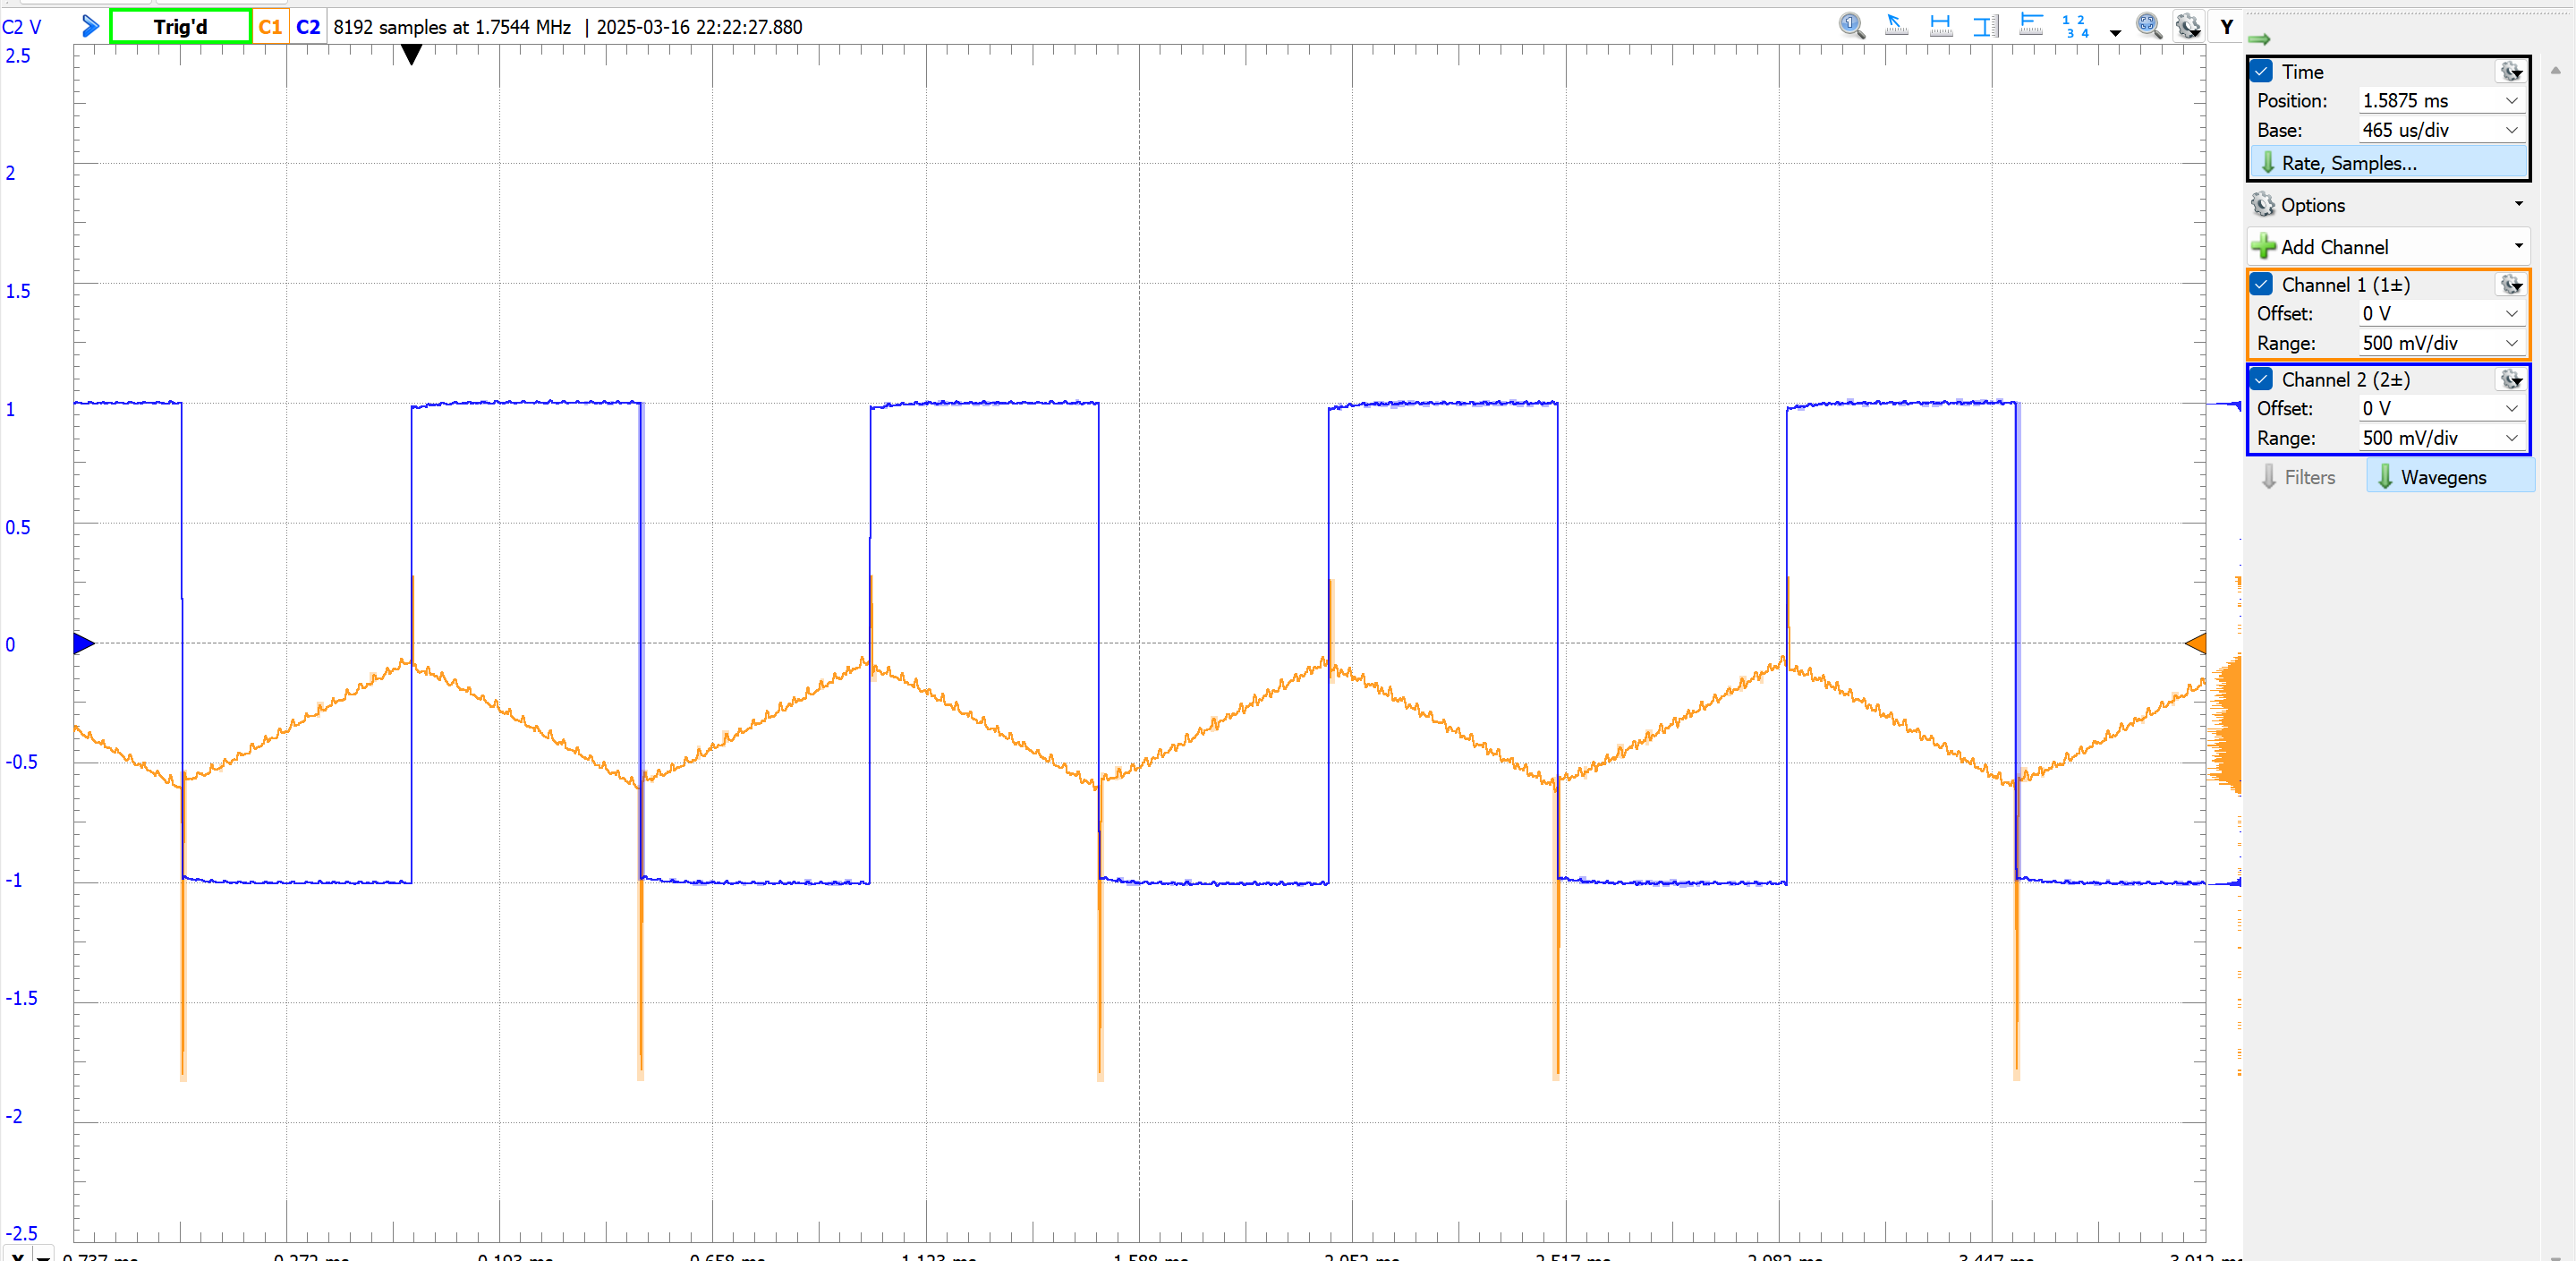Open the digital measurements ruler icon
Viewport: 2576px width, 1261px height.
(x=2030, y=26)
